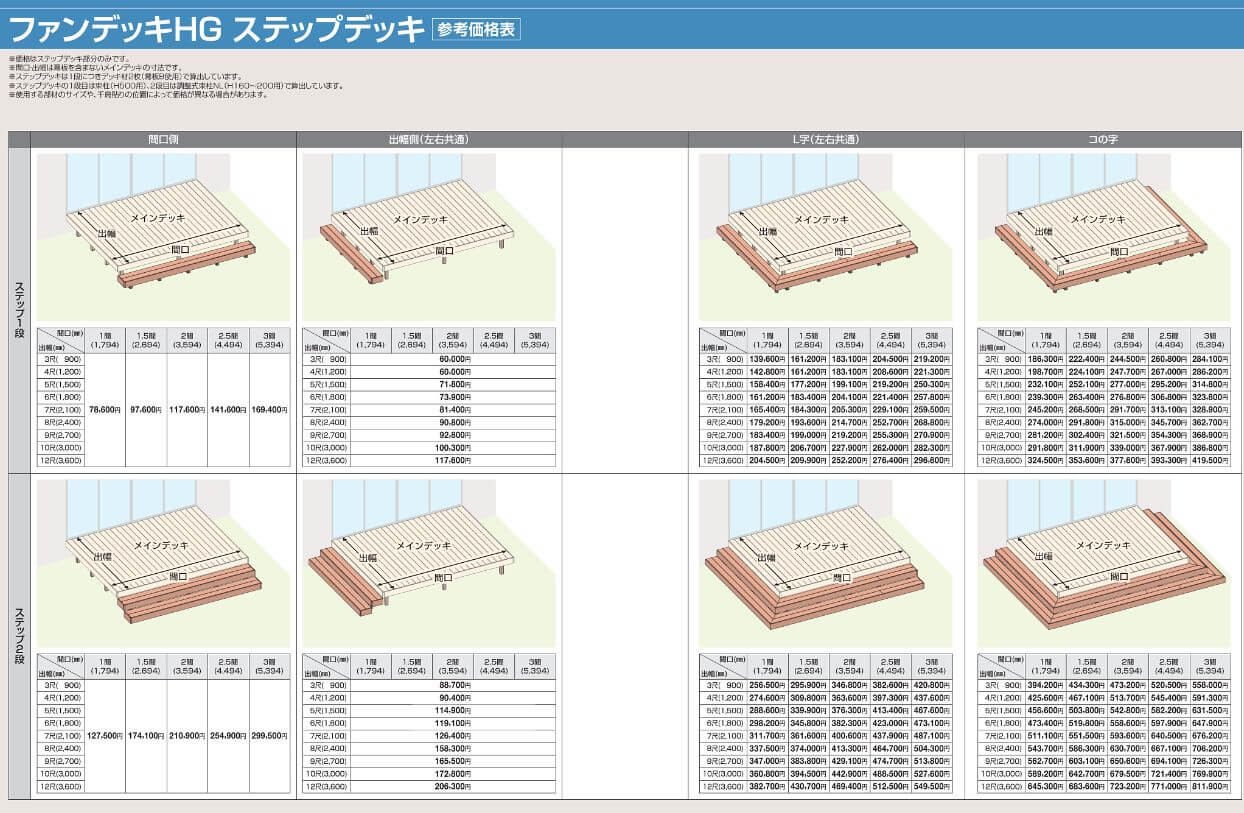This screenshot has height=813, width=1244.
Task: Select the 158,300円 price row
Action: click(x=453, y=746)
